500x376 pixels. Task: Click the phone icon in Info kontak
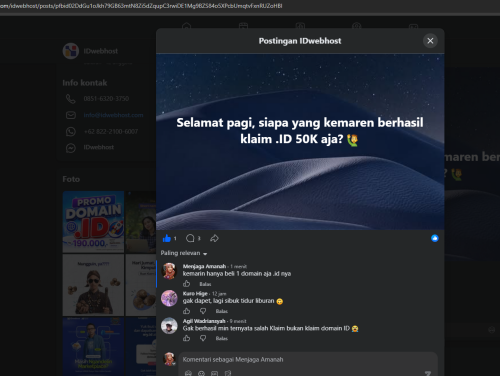pyautogui.click(x=71, y=99)
